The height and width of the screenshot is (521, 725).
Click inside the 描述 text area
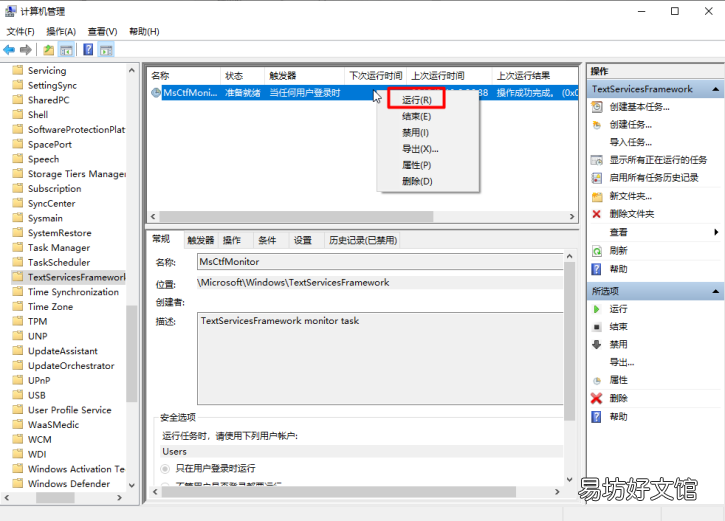380,359
